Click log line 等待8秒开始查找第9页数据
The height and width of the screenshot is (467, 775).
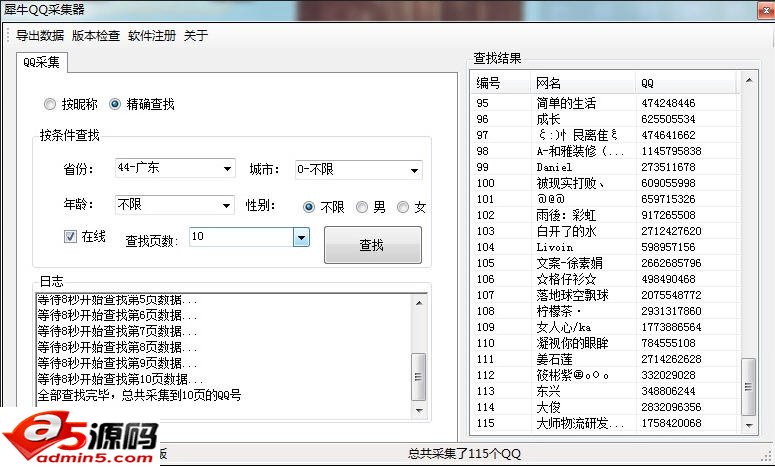117,363
